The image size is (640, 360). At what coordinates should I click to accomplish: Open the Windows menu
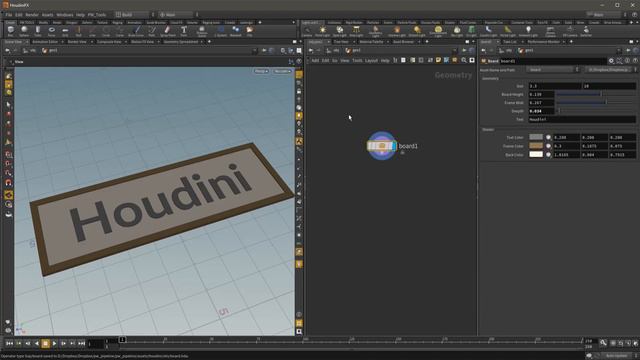[x=65, y=15]
